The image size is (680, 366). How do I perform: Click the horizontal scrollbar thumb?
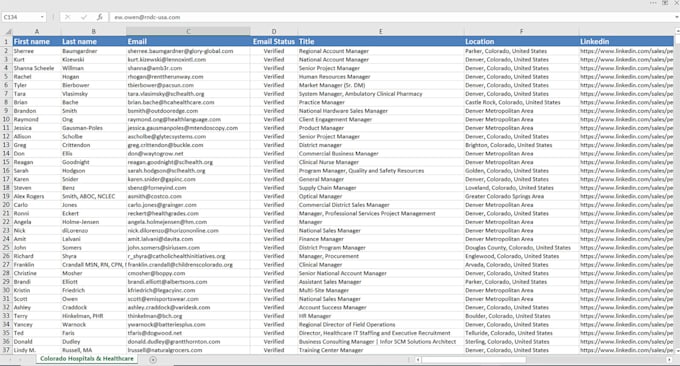point(474,359)
